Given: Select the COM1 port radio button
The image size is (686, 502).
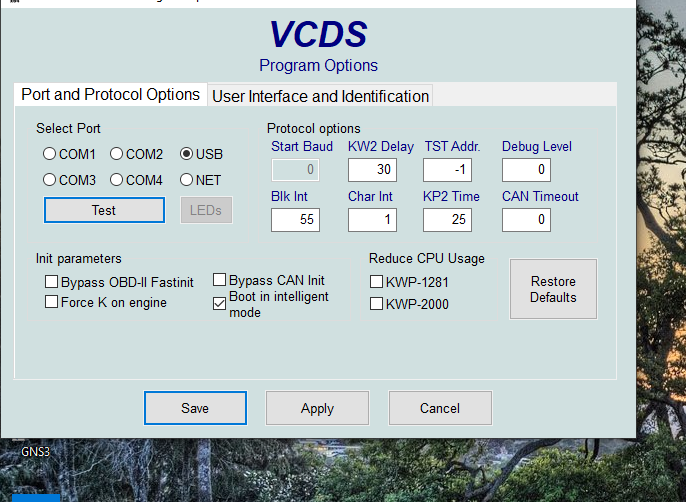Looking at the screenshot, I should (x=49, y=154).
